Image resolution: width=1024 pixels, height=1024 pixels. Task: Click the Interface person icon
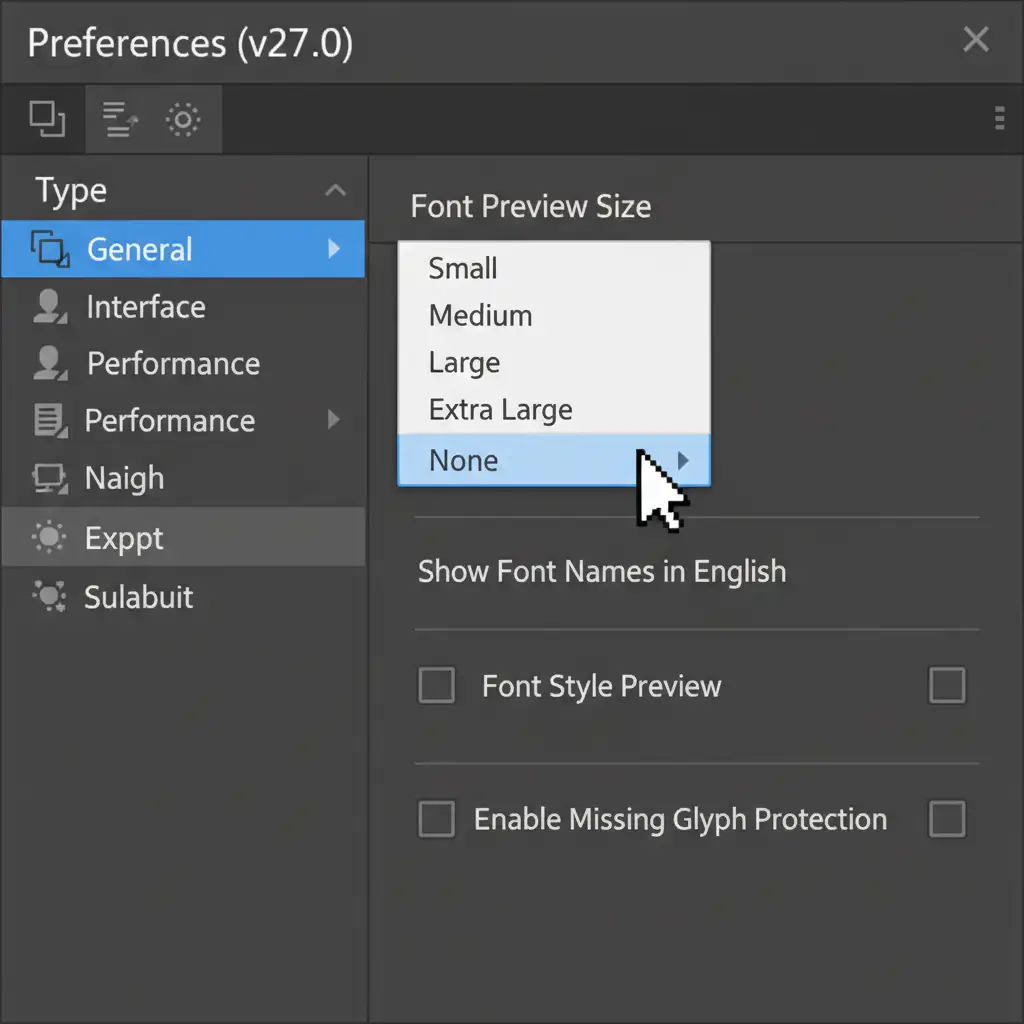point(49,307)
